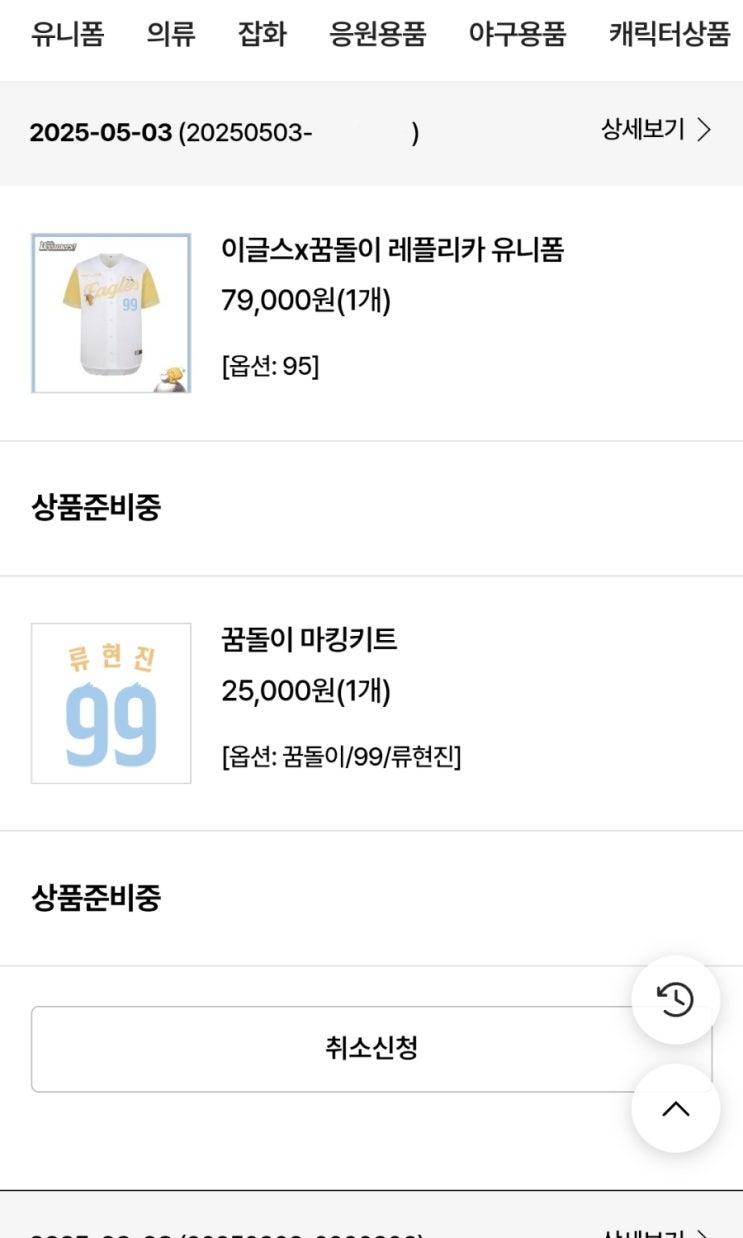743x1238 pixels.
Task: Select the 2025-05-03 order date header
Action: pos(101,133)
